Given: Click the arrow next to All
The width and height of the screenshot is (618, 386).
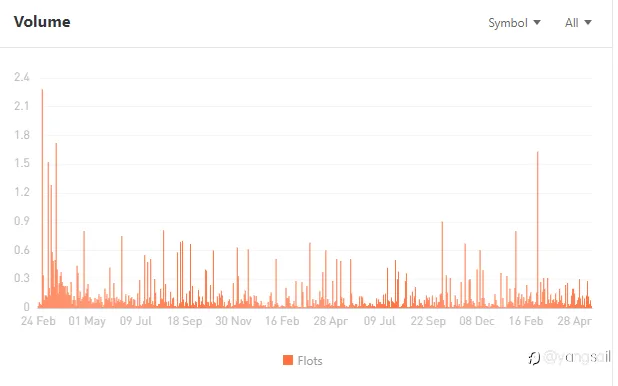Looking at the screenshot, I should coord(588,22).
